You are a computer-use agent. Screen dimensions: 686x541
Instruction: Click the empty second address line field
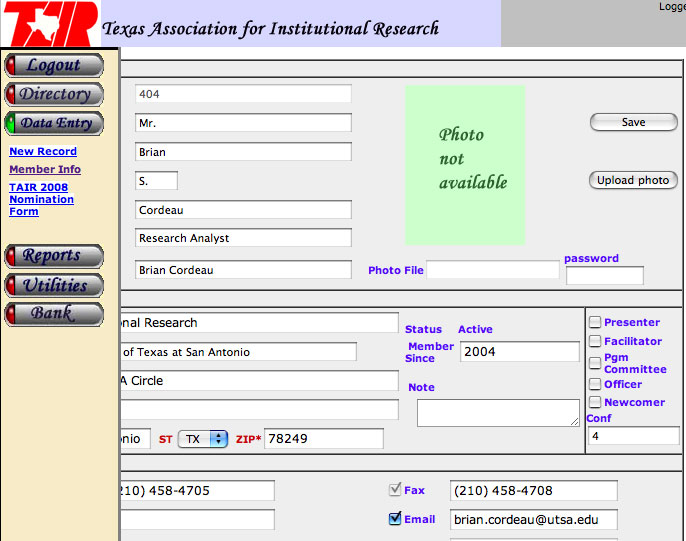[259, 410]
